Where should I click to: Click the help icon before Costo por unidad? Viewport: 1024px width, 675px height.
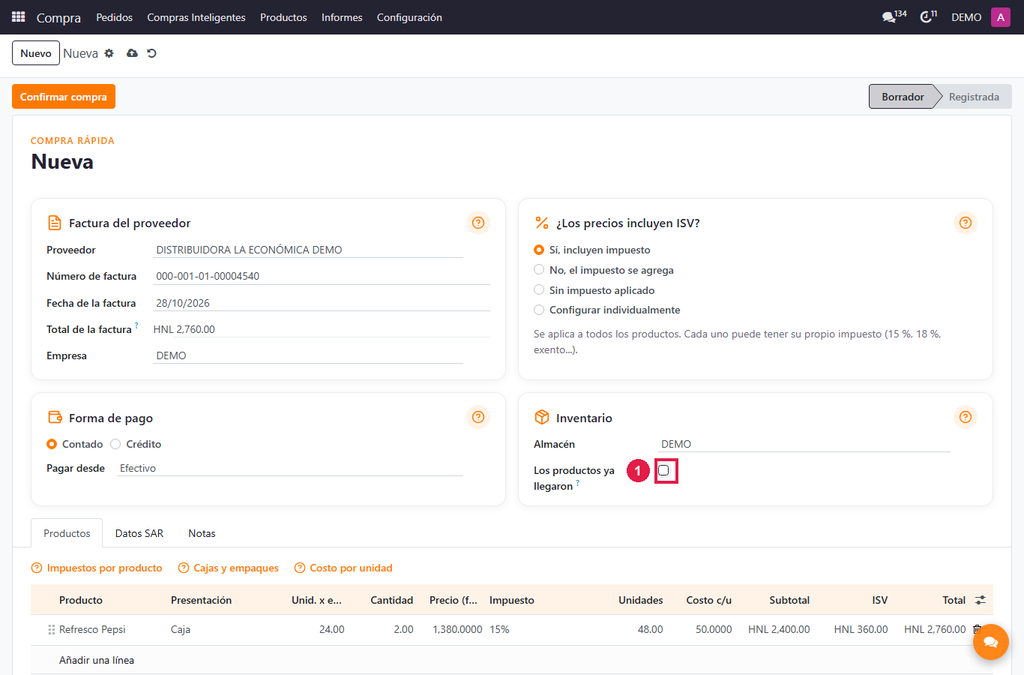(300, 568)
